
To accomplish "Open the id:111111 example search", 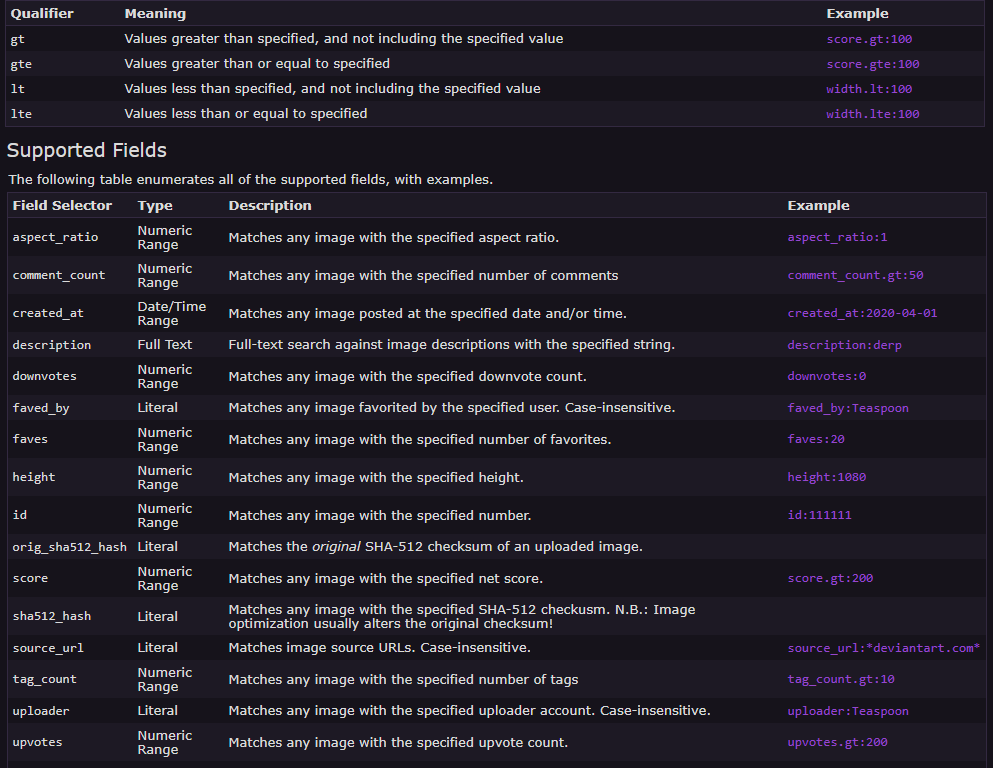I will click(x=819, y=516).
